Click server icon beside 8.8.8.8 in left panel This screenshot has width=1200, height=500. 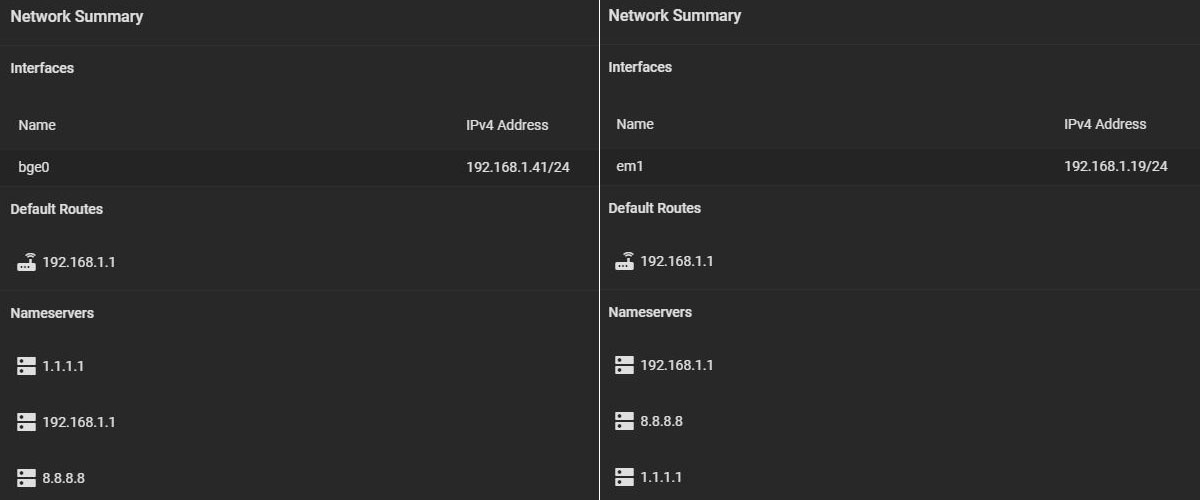pos(27,478)
